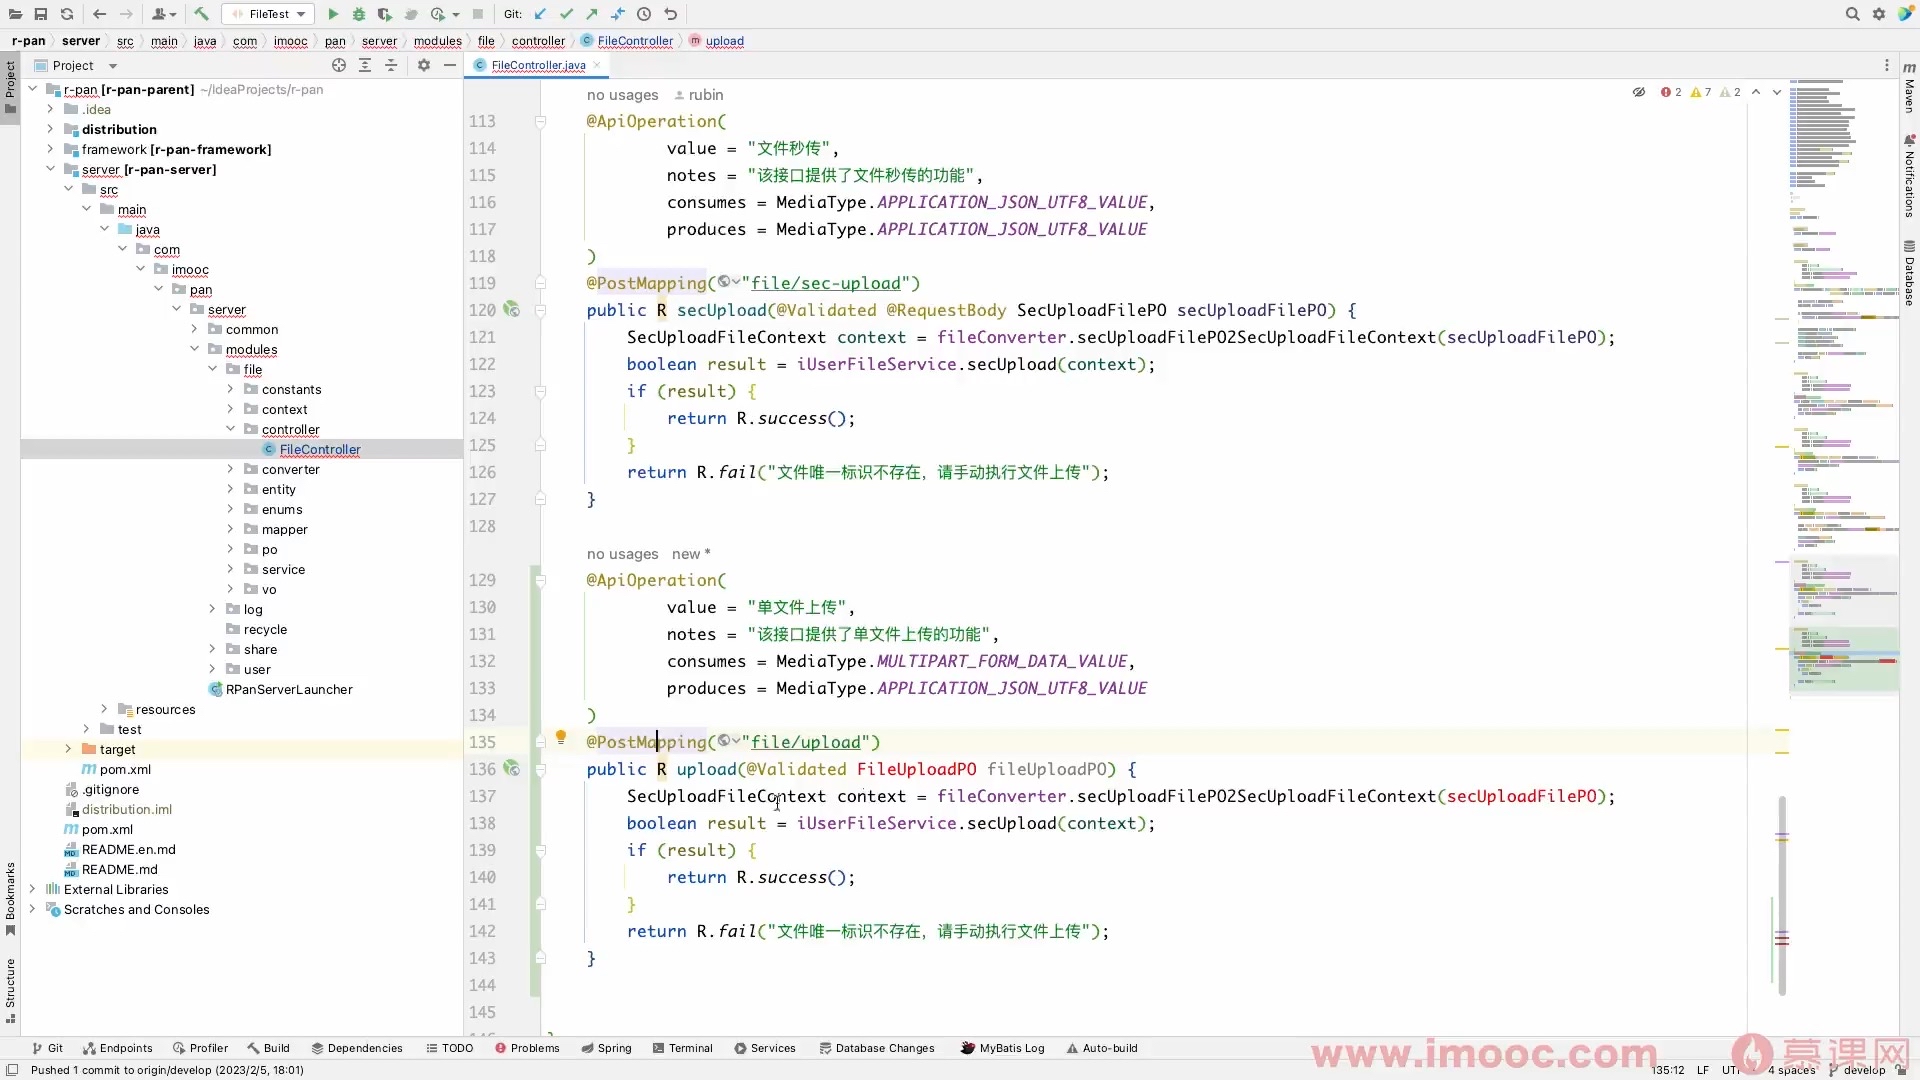Viewport: 1920px width, 1080px height.
Task: Toggle Spring panel visibility
Action: click(613, 1047)
